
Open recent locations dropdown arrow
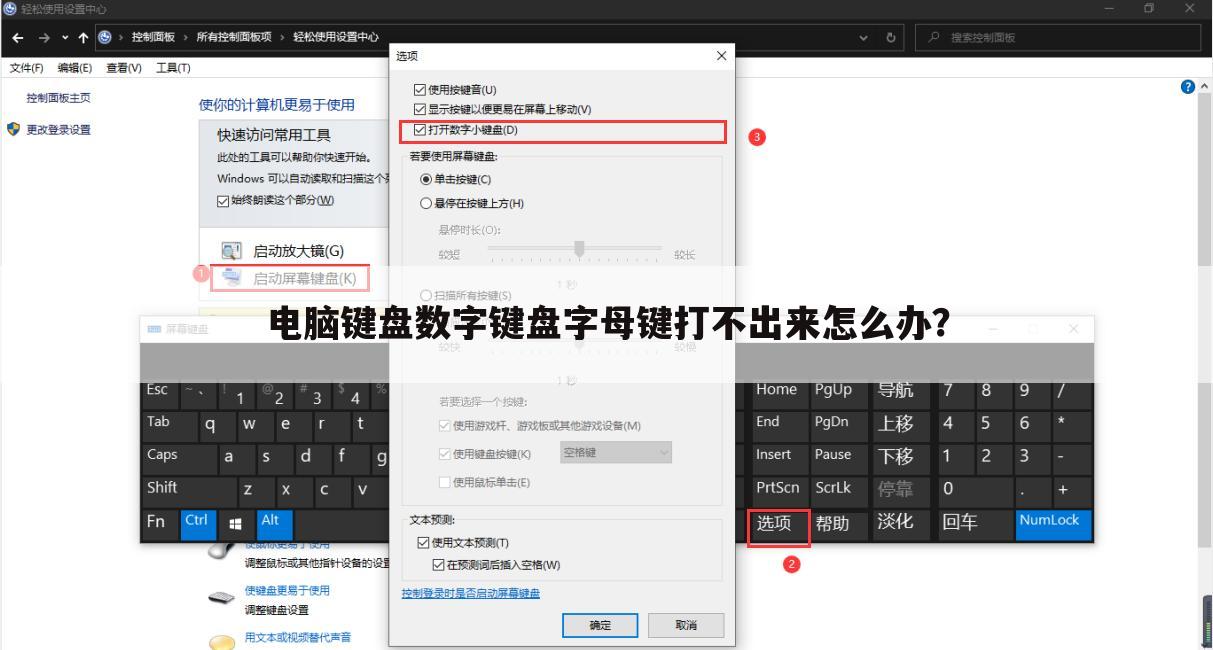tap(65, 38)
